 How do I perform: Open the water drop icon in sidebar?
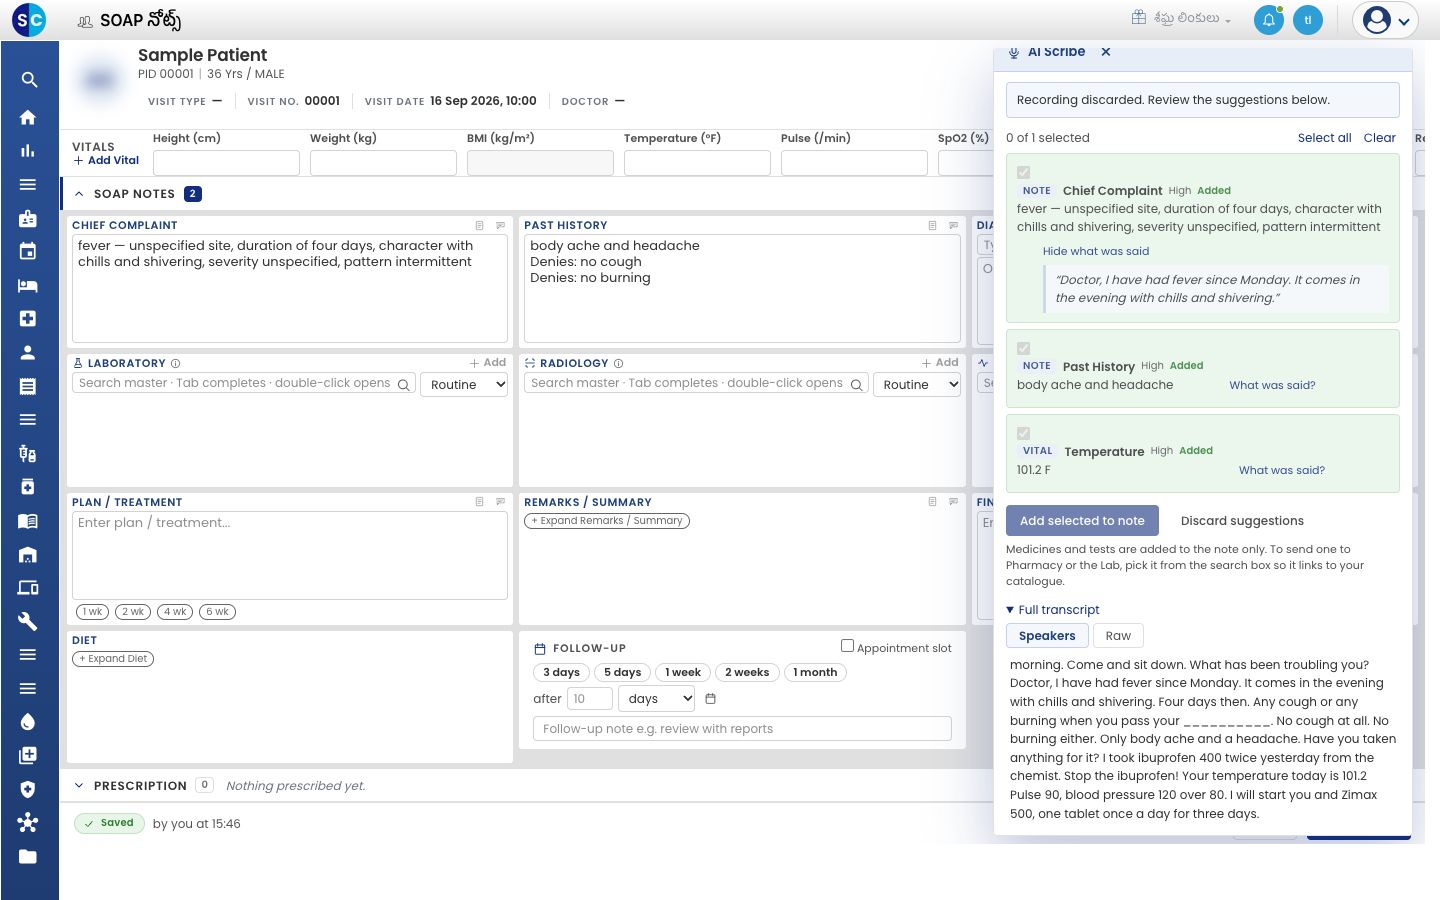[28, 722]
